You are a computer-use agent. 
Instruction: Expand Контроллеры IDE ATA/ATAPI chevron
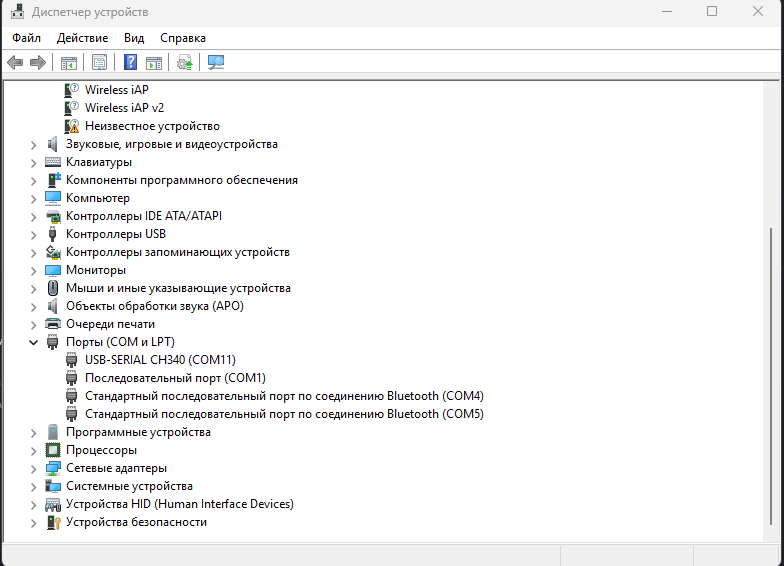[x=34, y=217]
